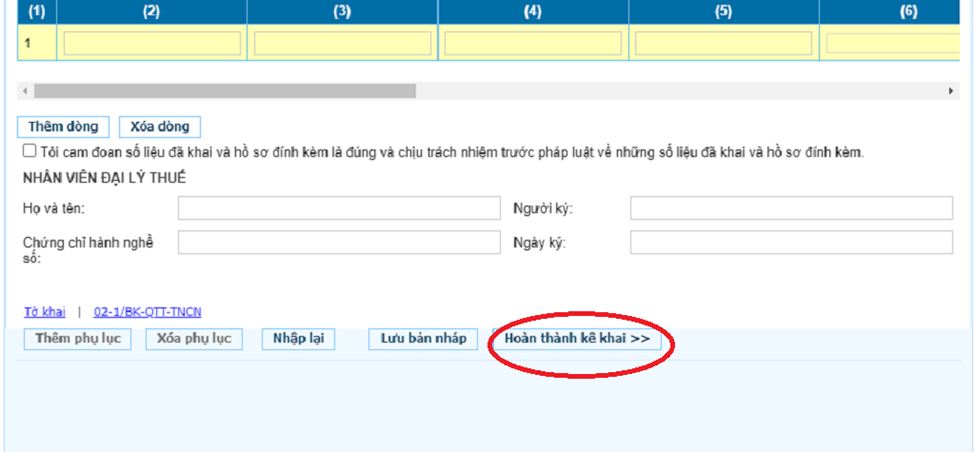Click the Thêm dòng button
The width and height of the screenshot is (975, 453).
coord(63,127)
